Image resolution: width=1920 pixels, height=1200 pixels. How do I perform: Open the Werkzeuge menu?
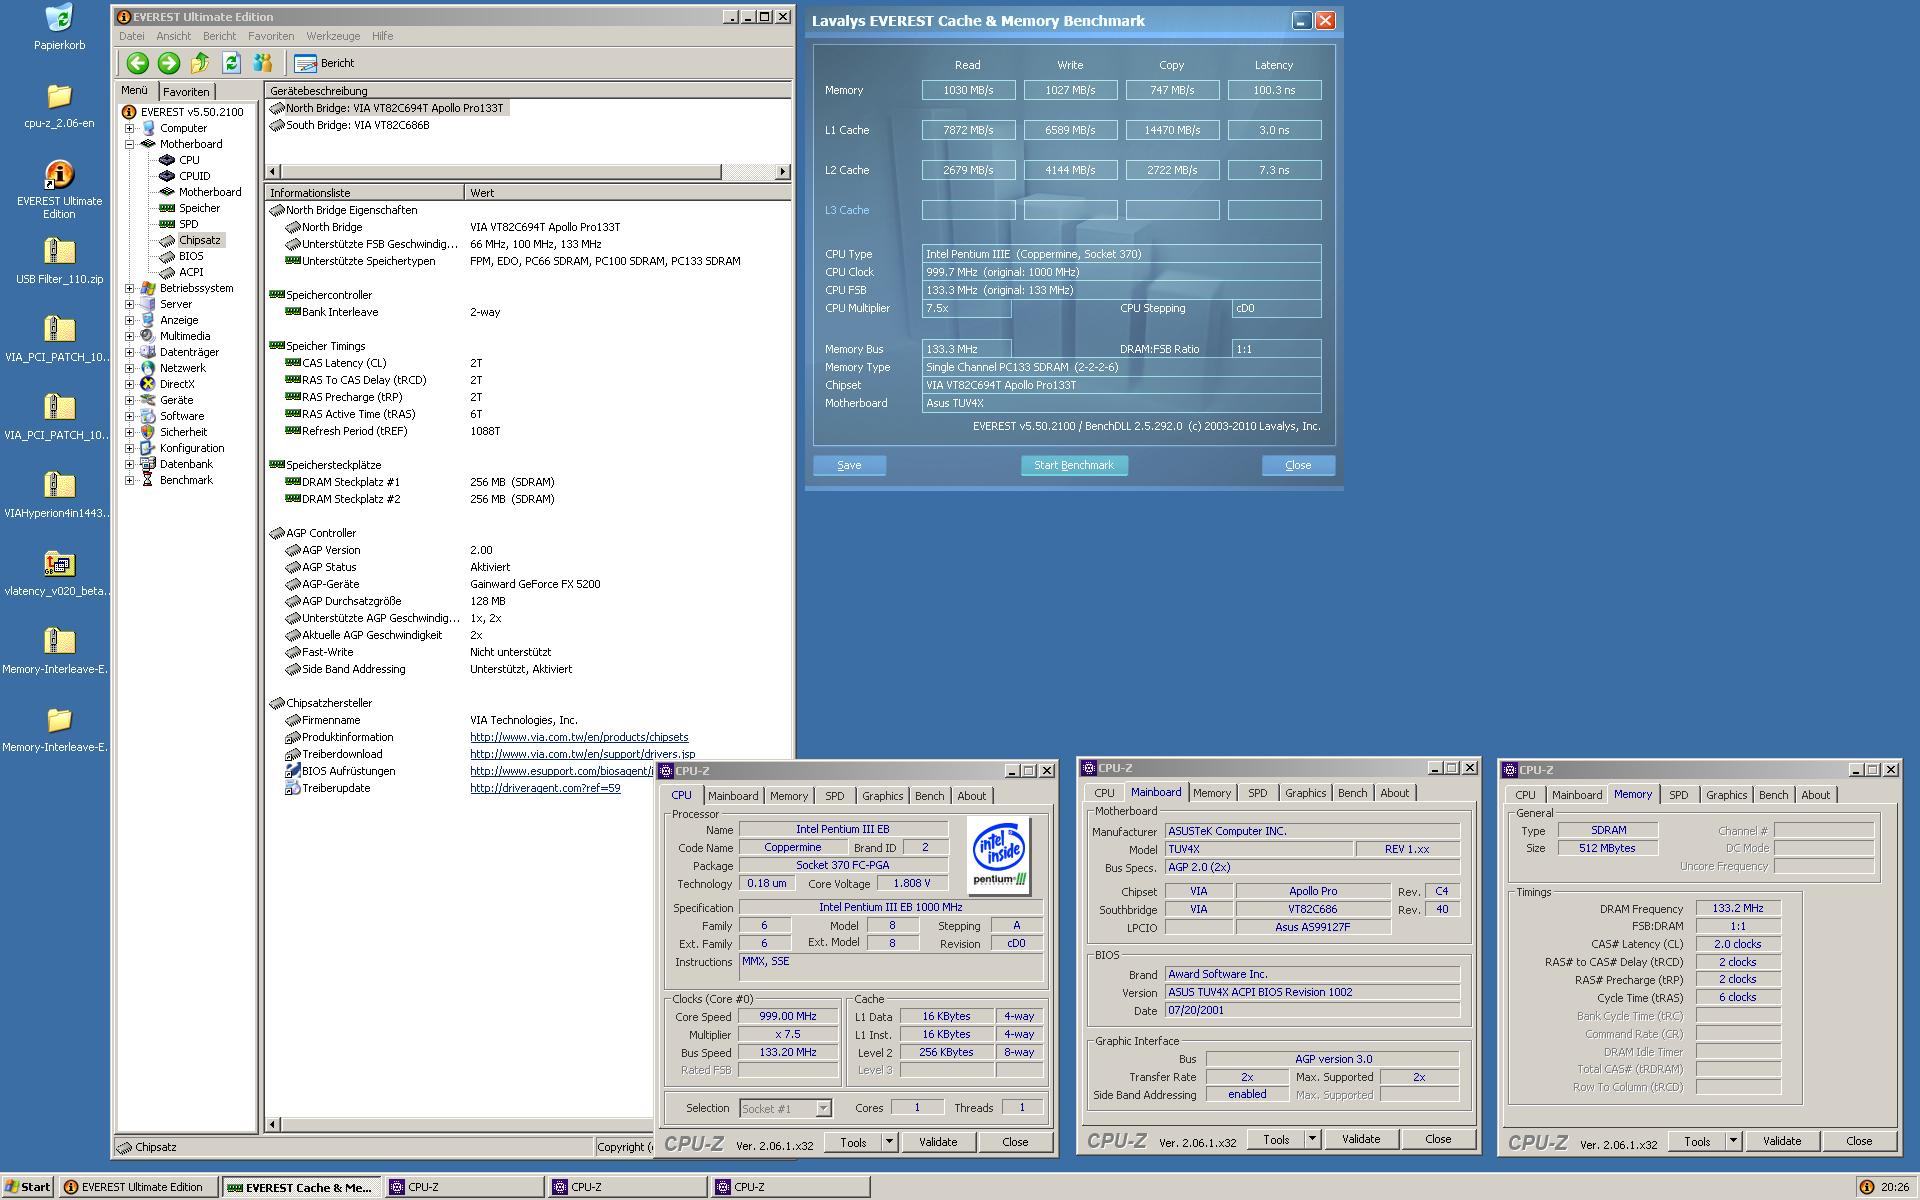point(332,36)
